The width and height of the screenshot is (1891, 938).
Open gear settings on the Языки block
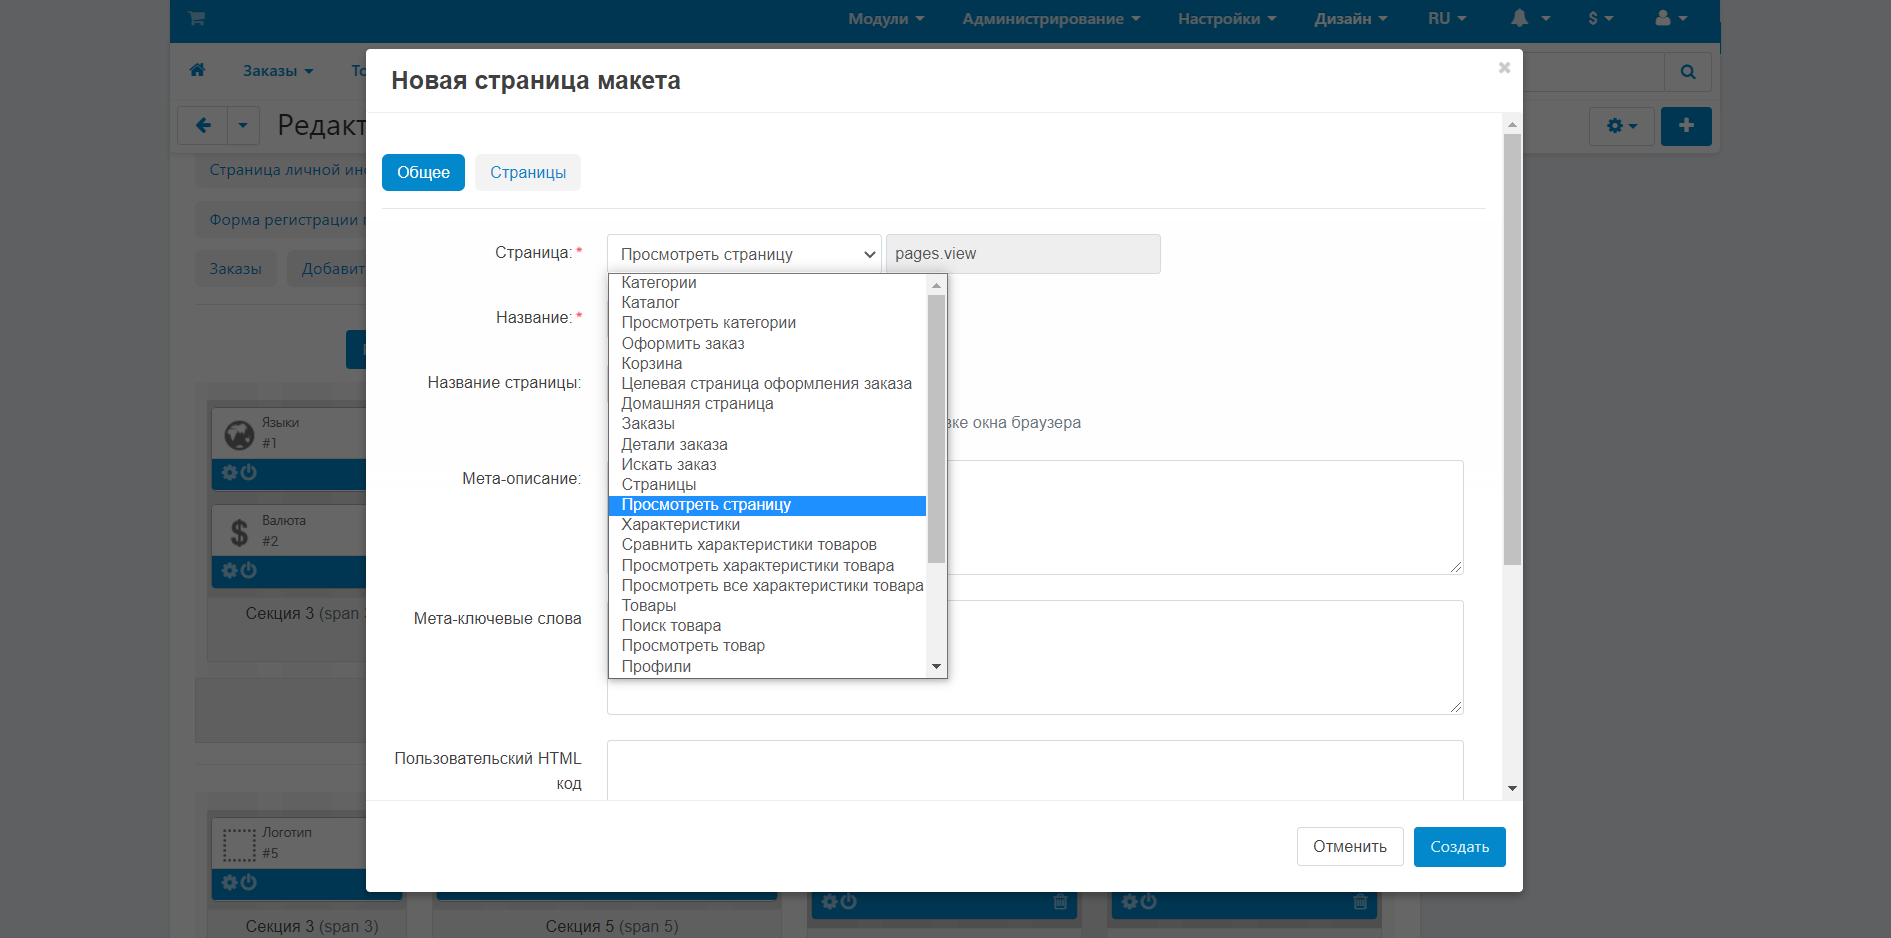click(230, 472)
